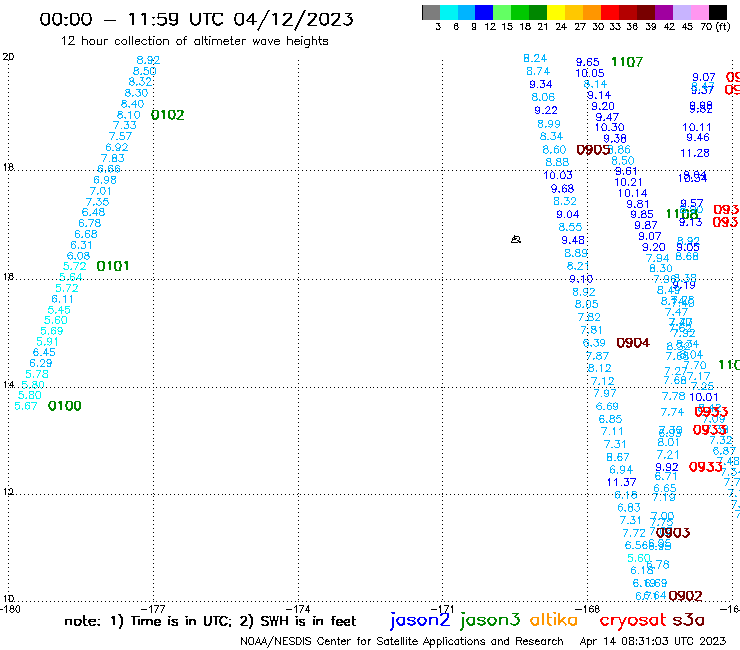Screen dimensions: 740x650
Task: Click the date range title '00:00 – 11:59 UTC 04/12/2023'
Action: coord(196,19)
